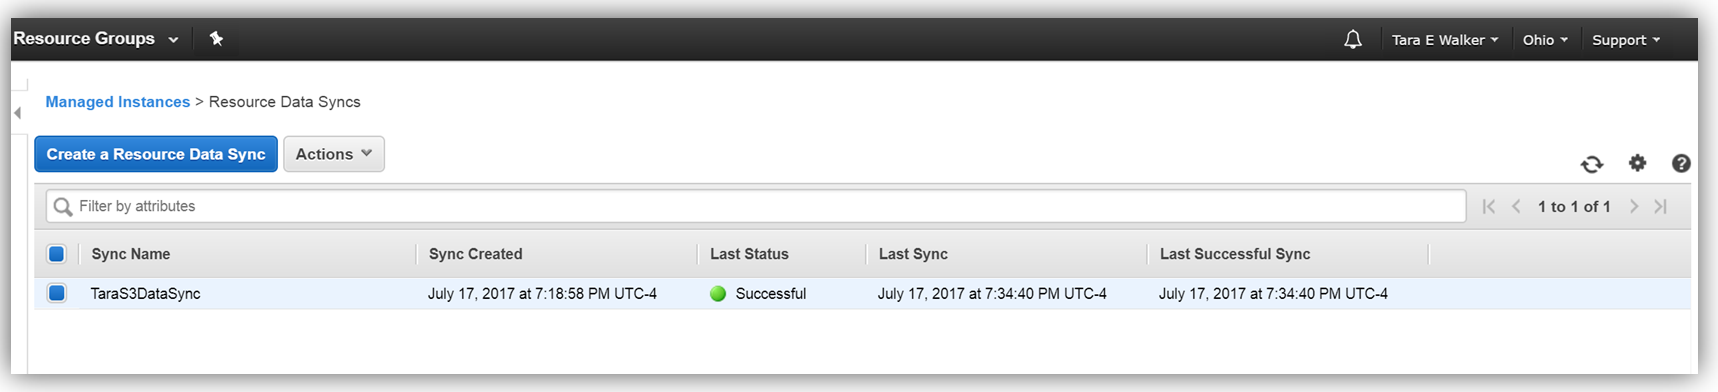Viewport: 1718px width, 392px height.
Task: Refresh the resource data sync list
Action: coord(1592,164)
